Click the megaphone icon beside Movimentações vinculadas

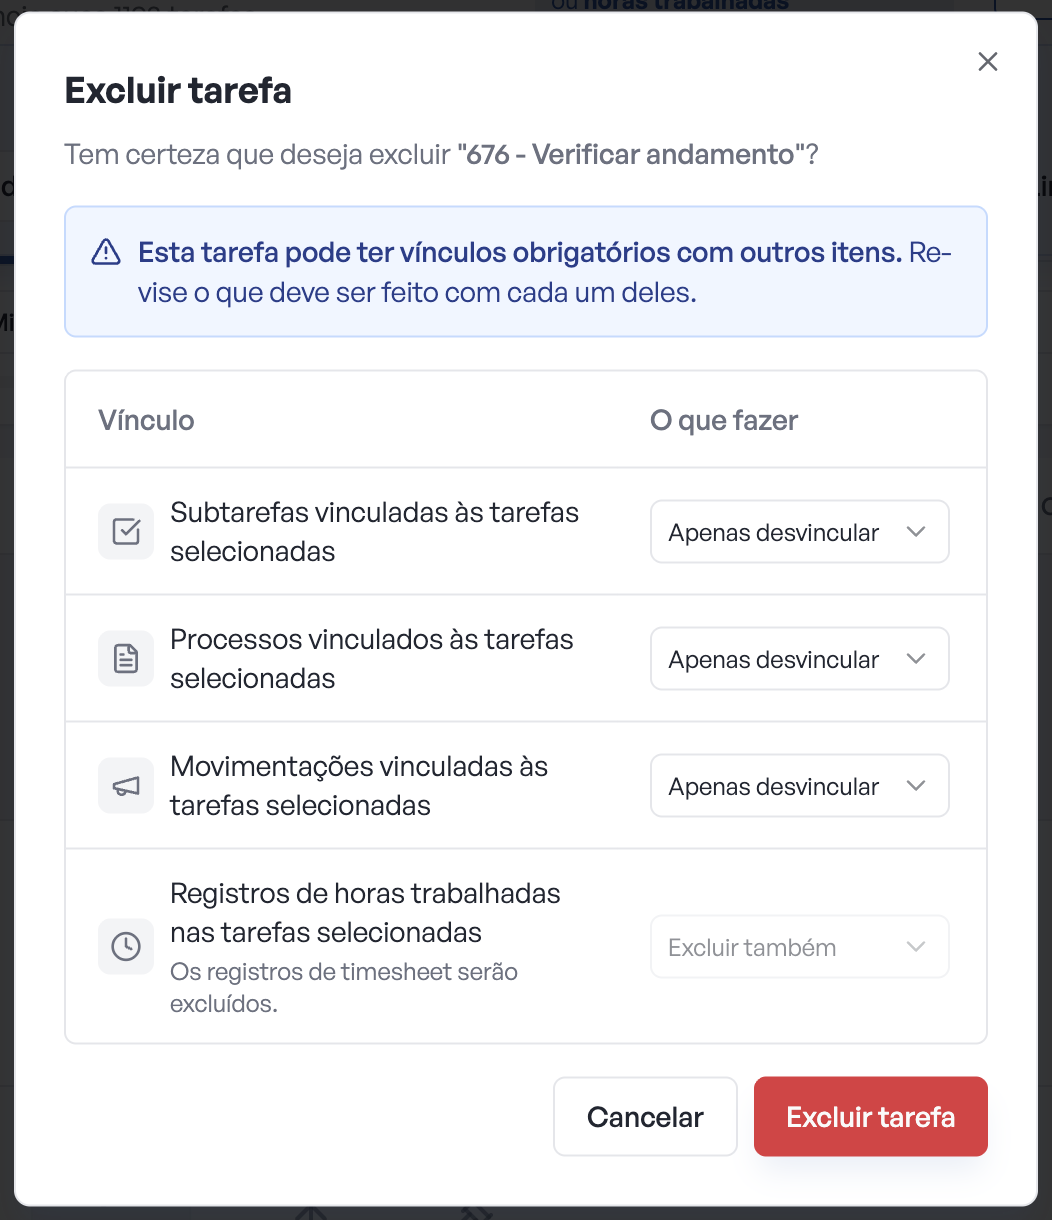coord(126,785)
